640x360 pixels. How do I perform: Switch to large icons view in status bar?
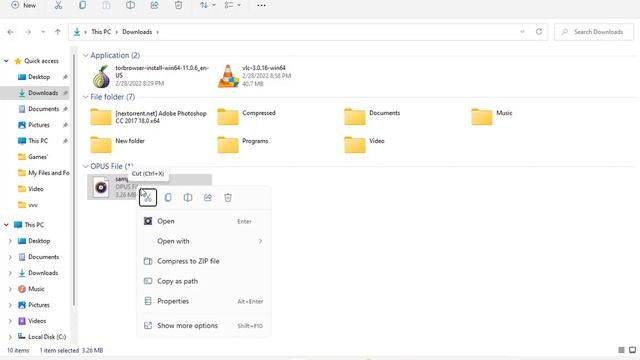[633, 350]
